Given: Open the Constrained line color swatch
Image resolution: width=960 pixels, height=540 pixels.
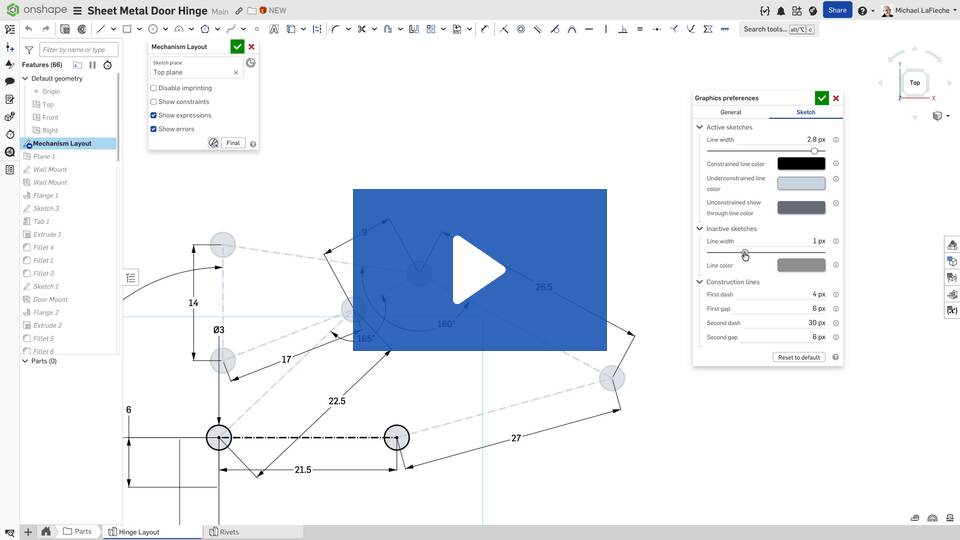Looking at the screenshot, I should [801, 163].
